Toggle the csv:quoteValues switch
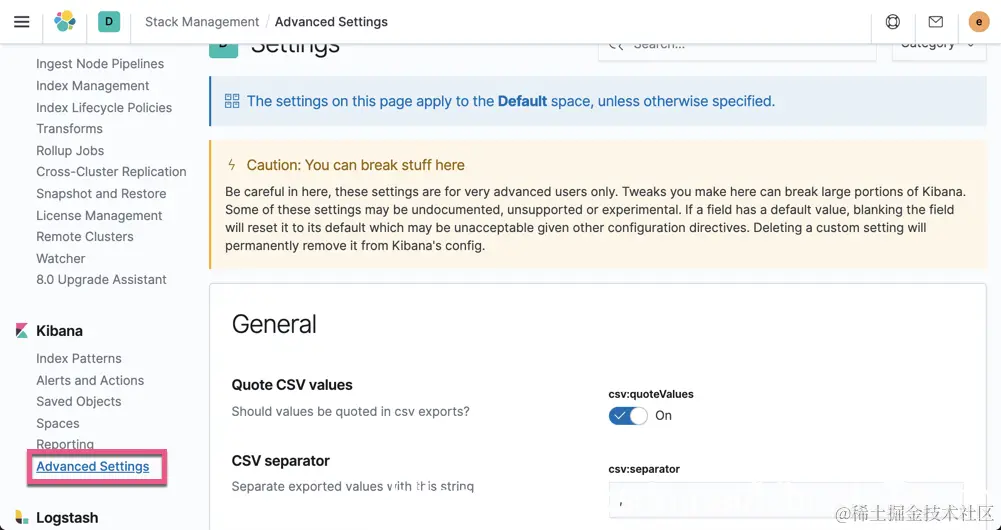Screen dimensions: 1001x530 click(628, 416)
